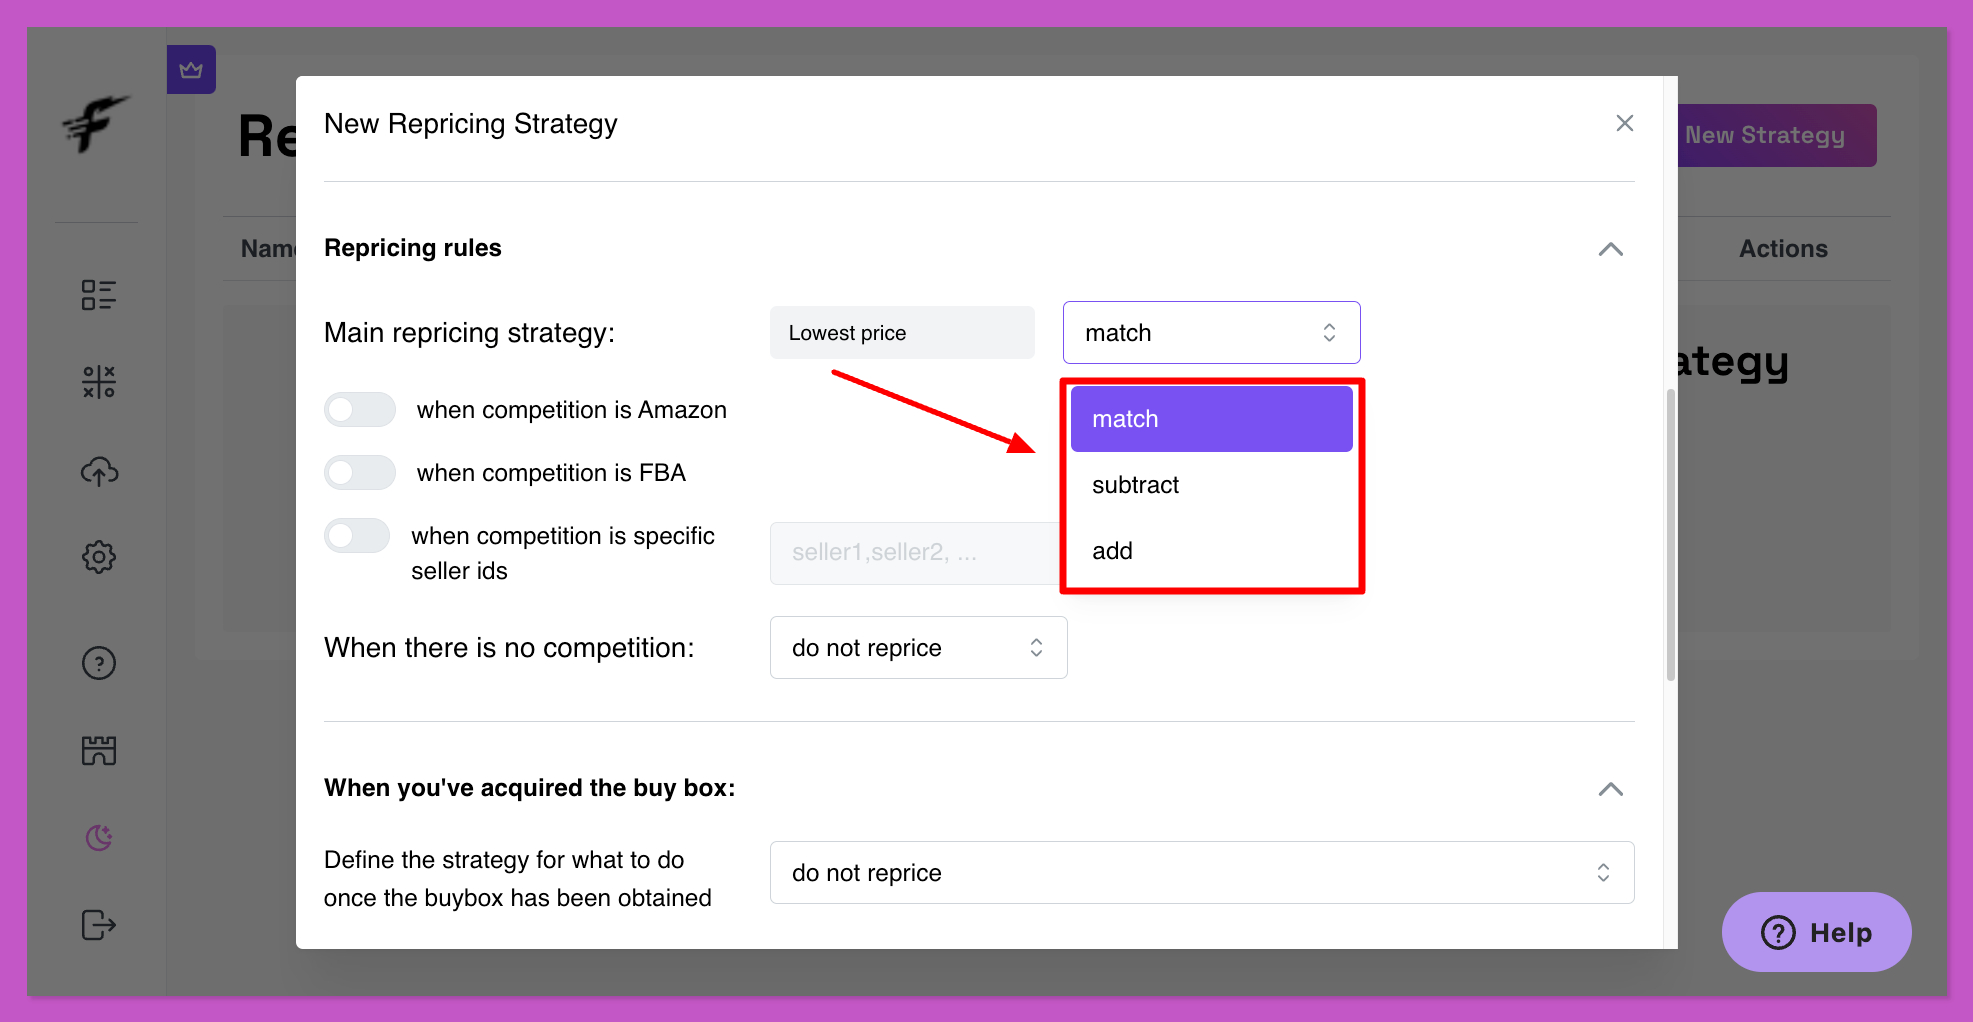The width and height of the screenshot is (1973, 1022).
Task: Click the seller ids input field
Action: tap(912, 552)
